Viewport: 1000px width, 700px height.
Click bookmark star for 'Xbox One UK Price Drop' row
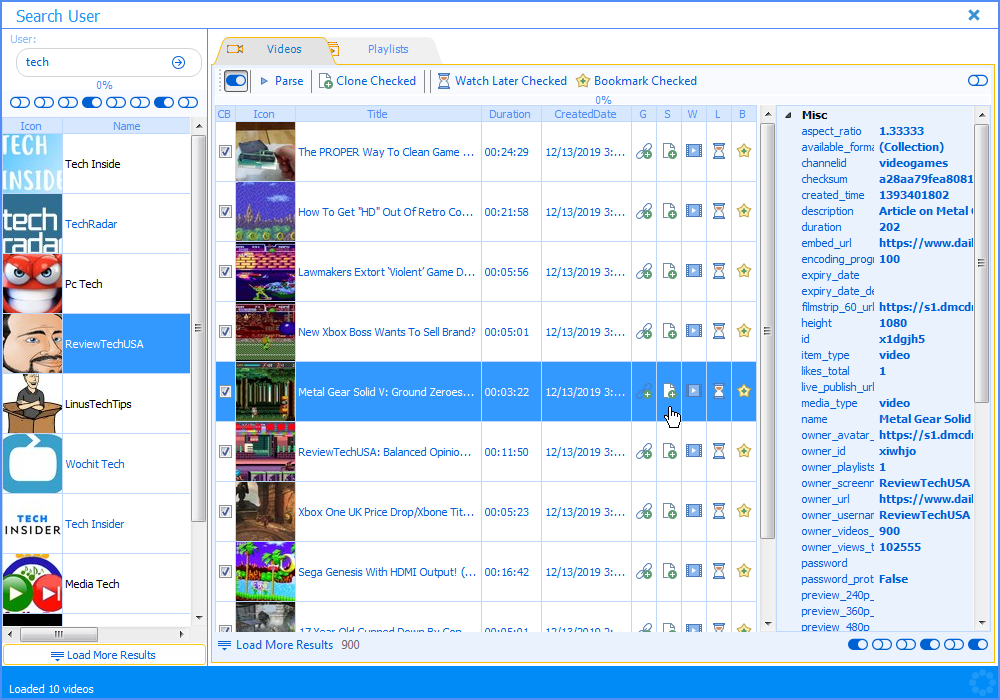point(744,511)
